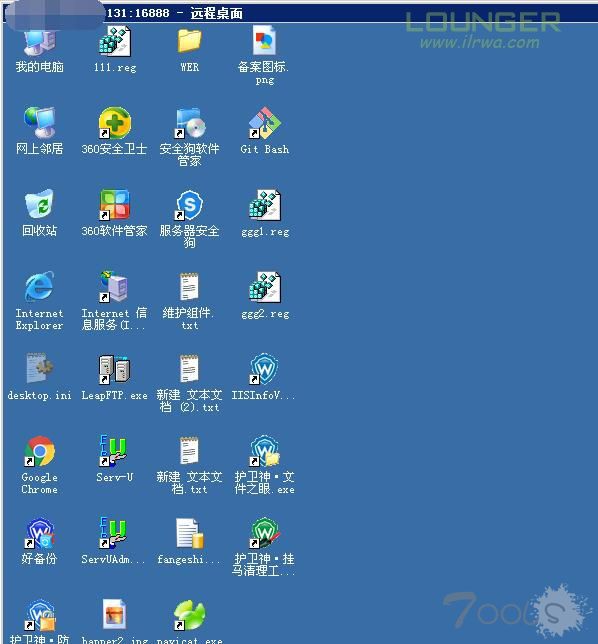Viewport: 598px width, 644px height.
Task: Select the Serv-U shortcut icon
Action: point(115,451)
